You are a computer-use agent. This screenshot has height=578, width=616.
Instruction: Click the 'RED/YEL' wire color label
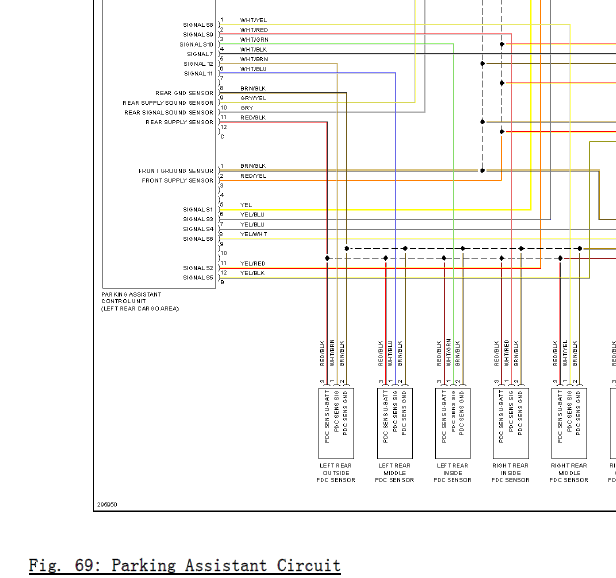click(x=253, y=176)
